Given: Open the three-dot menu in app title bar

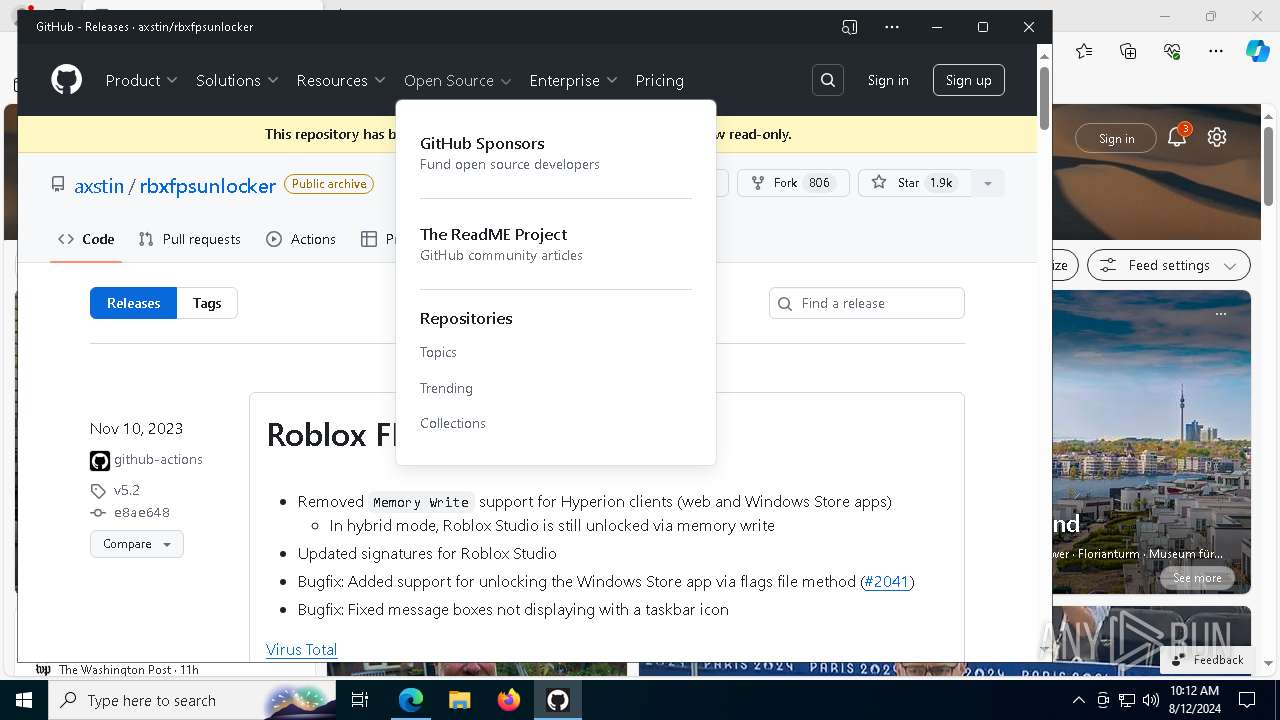Looking at the screenshot, I should coord(892,27).
